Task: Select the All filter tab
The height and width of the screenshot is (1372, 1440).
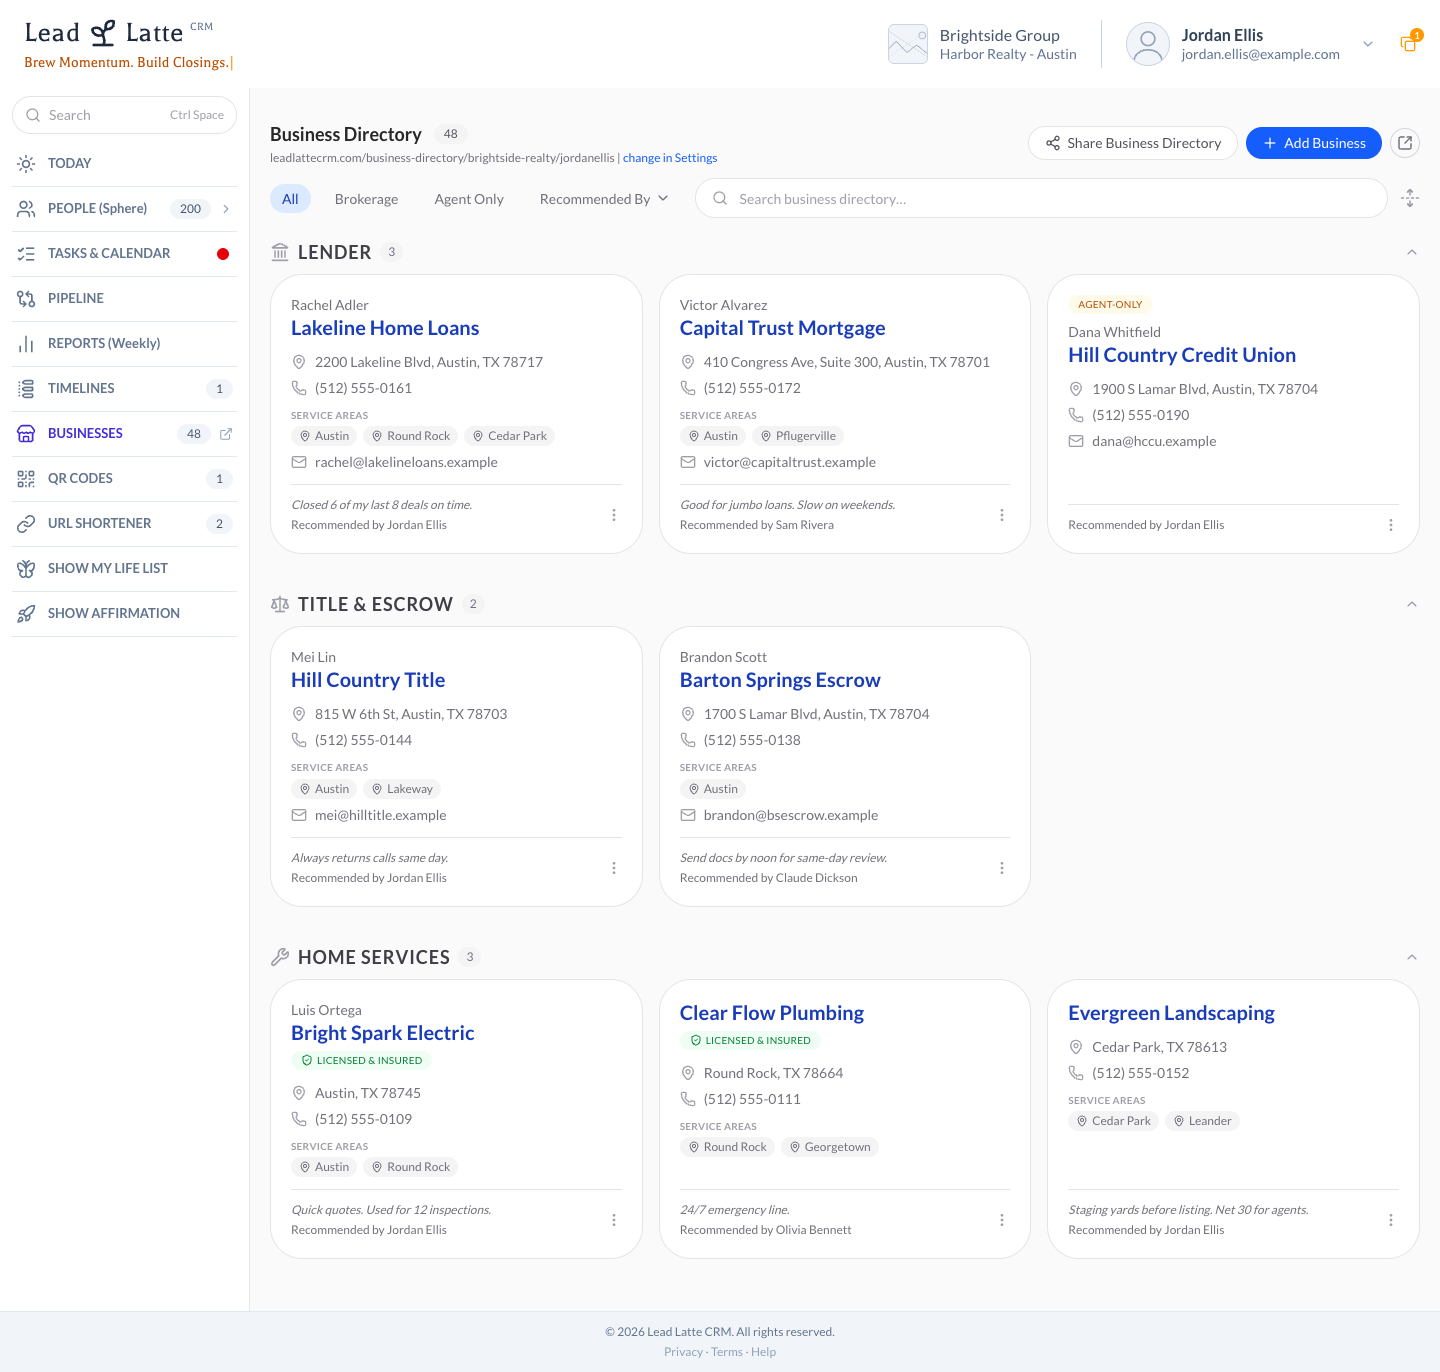Action: tap(290, 199)
